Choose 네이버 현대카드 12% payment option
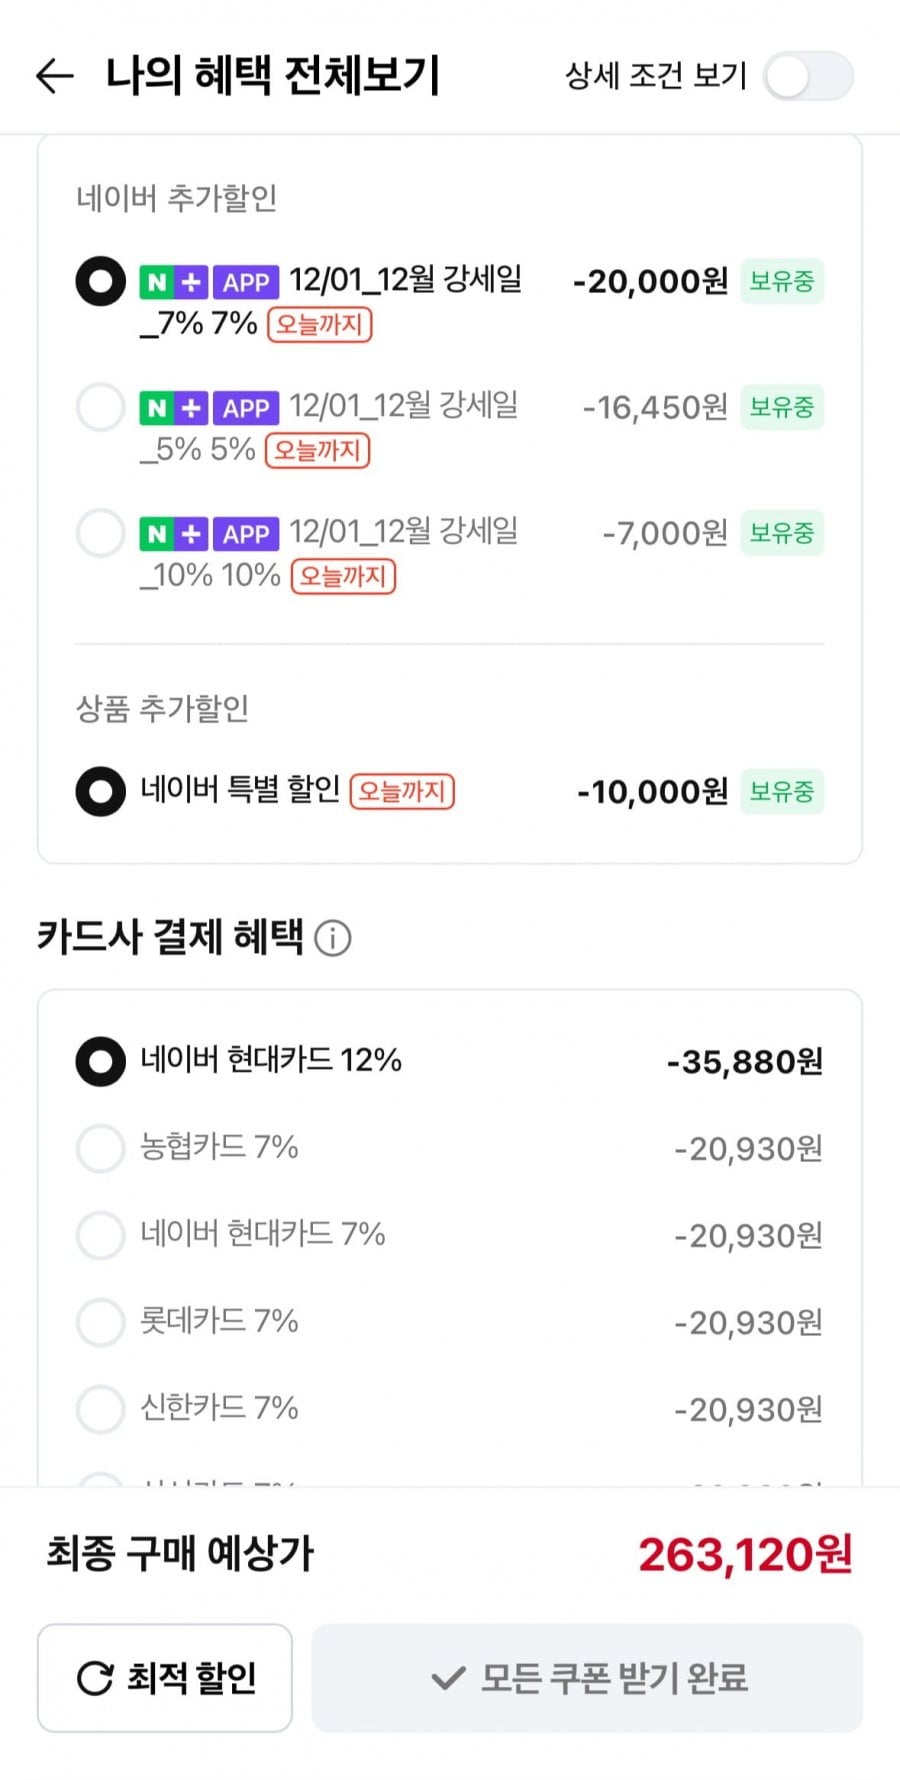 click(101, 1061)
